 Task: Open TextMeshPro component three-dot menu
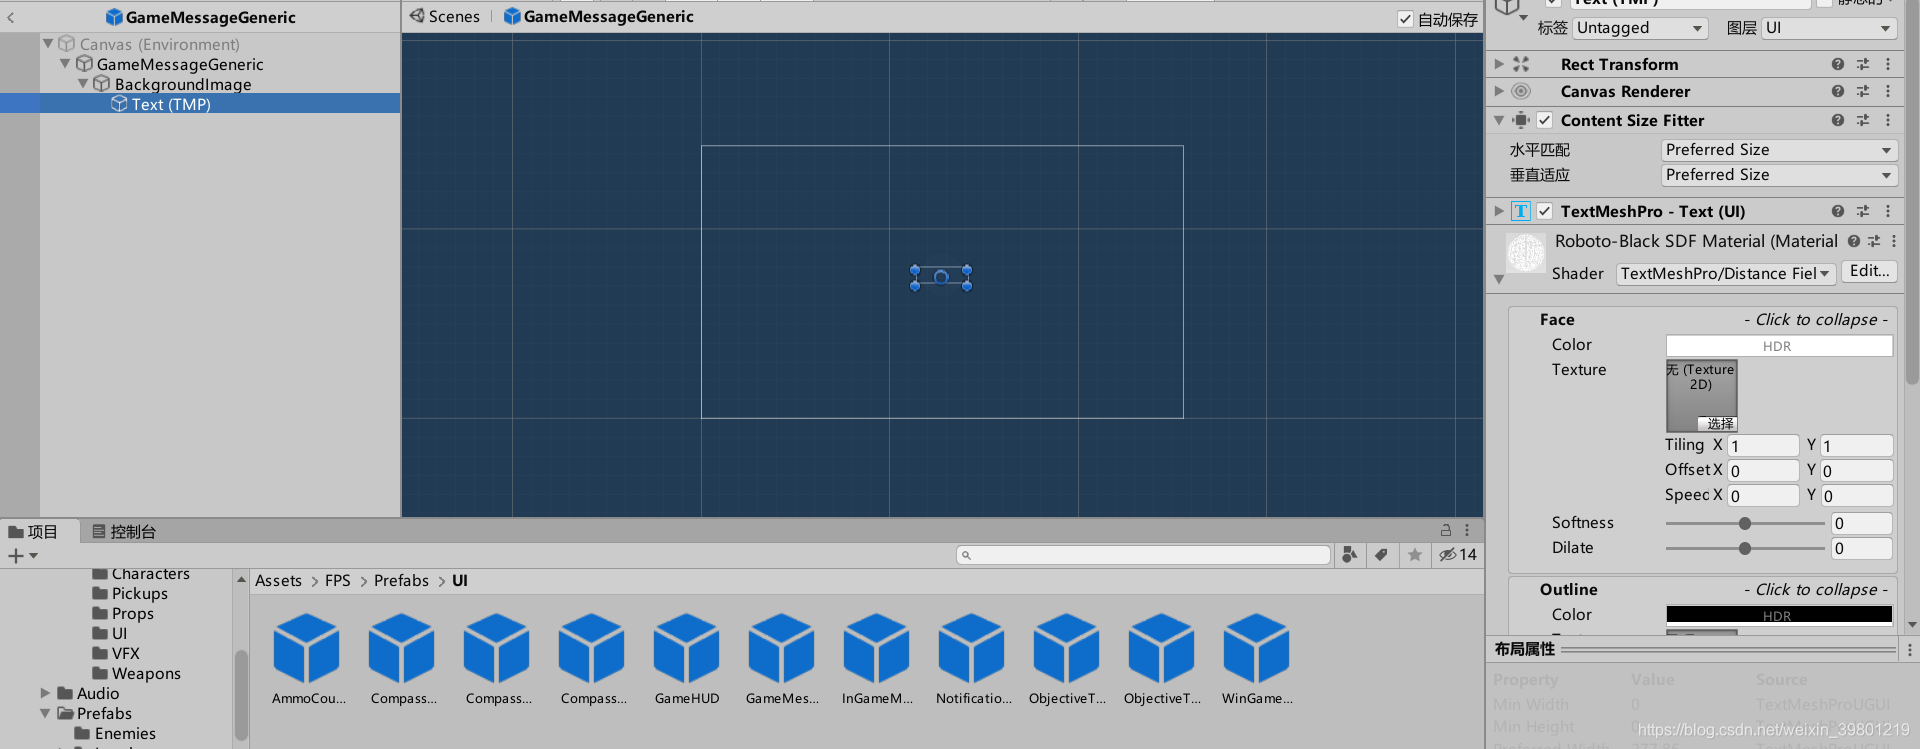pyautogui.click(x=1888, y=211)
